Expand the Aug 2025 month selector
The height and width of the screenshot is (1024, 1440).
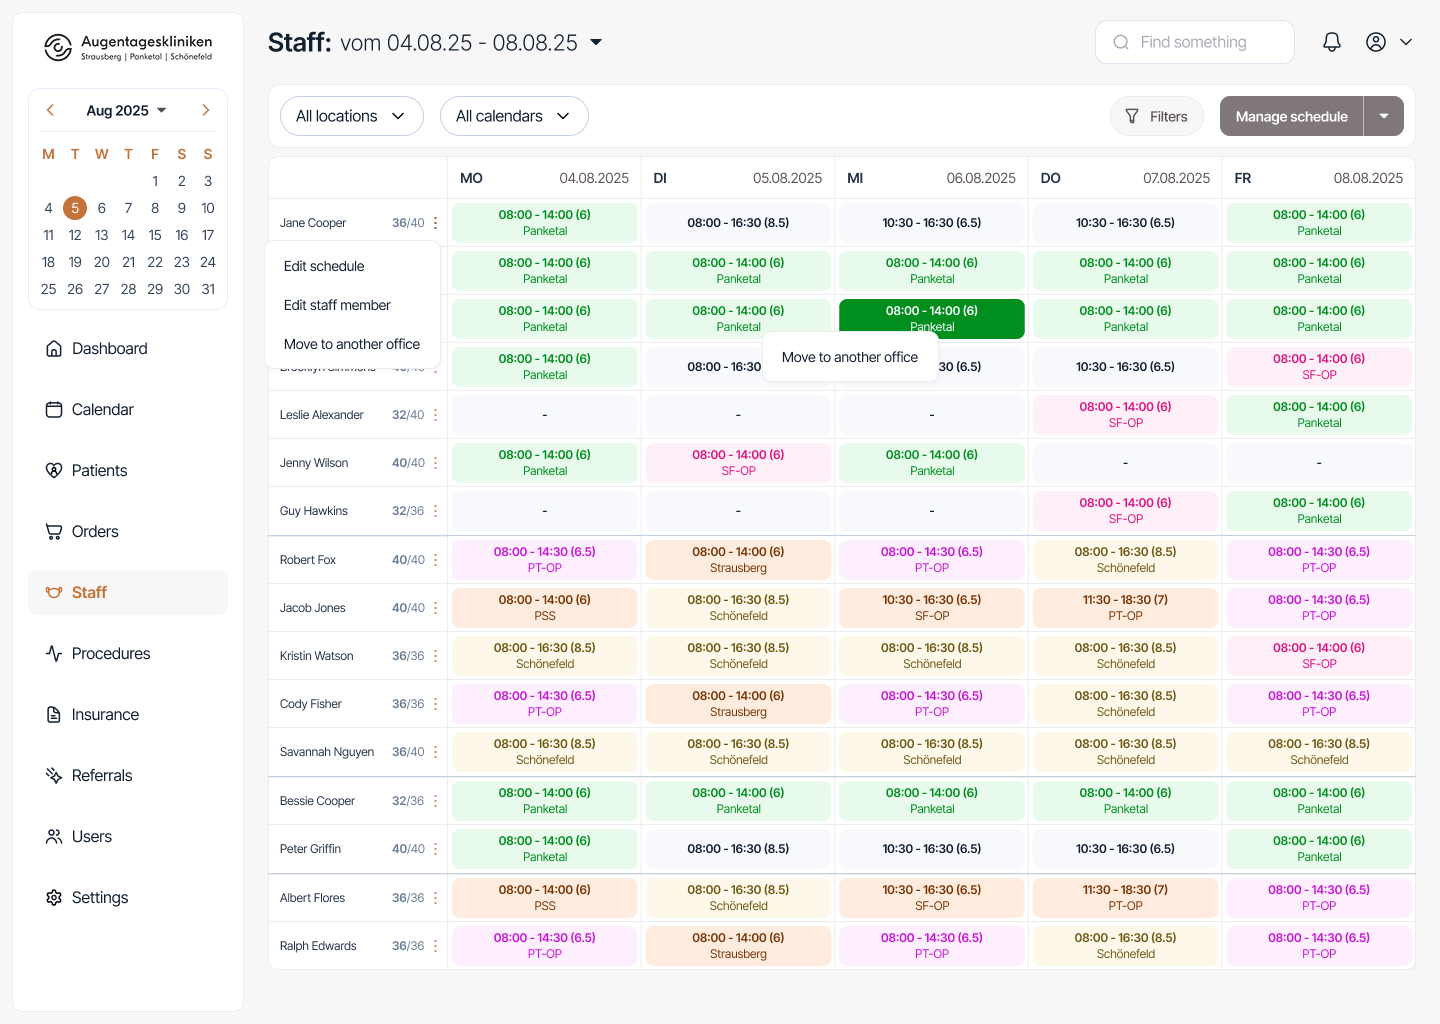pyautogui.click(x=127, y=110)
